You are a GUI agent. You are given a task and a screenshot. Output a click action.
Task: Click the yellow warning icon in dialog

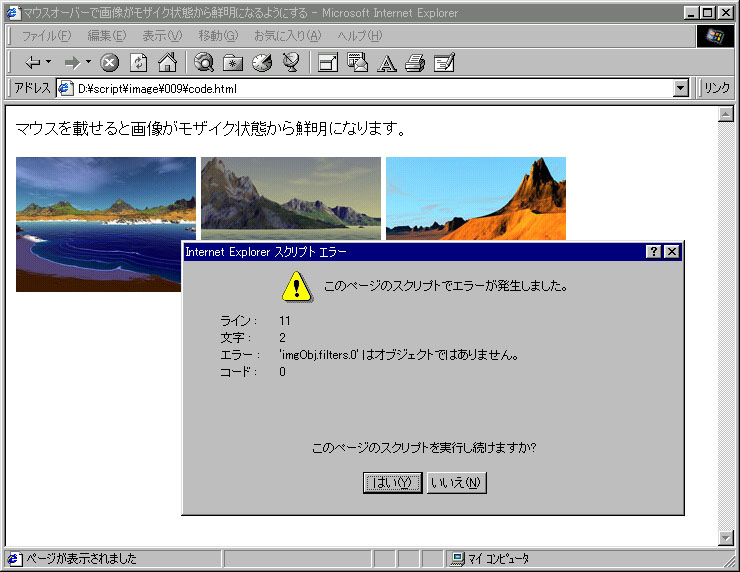pos(296,286)
